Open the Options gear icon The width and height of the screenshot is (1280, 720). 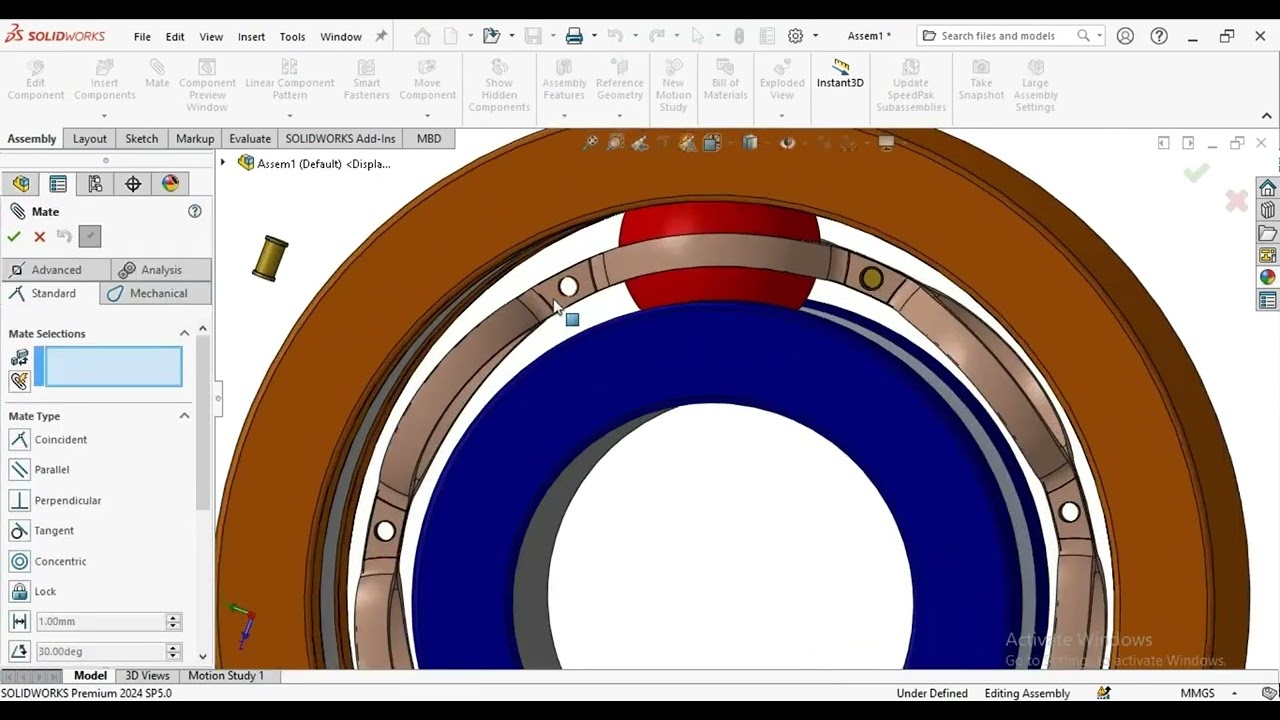pyautogui.click(x=795, y=36)
